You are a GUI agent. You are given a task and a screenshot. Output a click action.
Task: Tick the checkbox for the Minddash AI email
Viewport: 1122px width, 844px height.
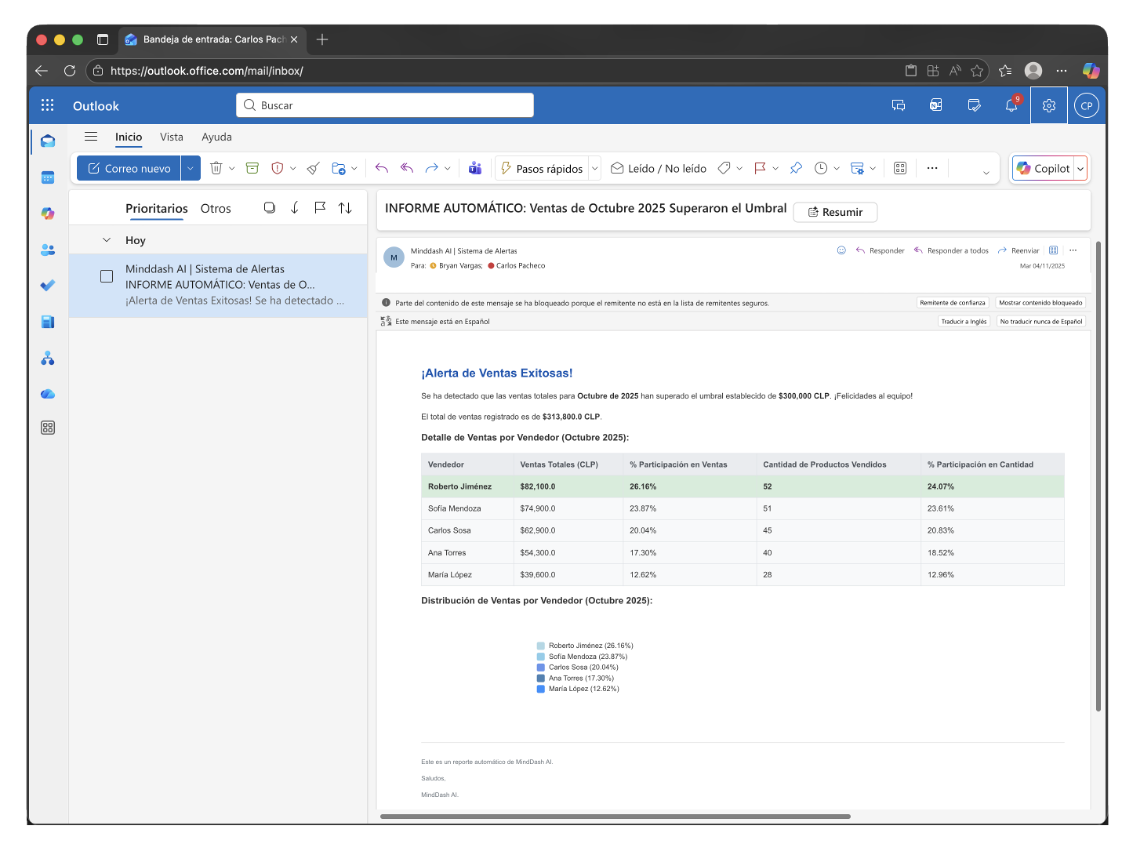pos(107,276)
